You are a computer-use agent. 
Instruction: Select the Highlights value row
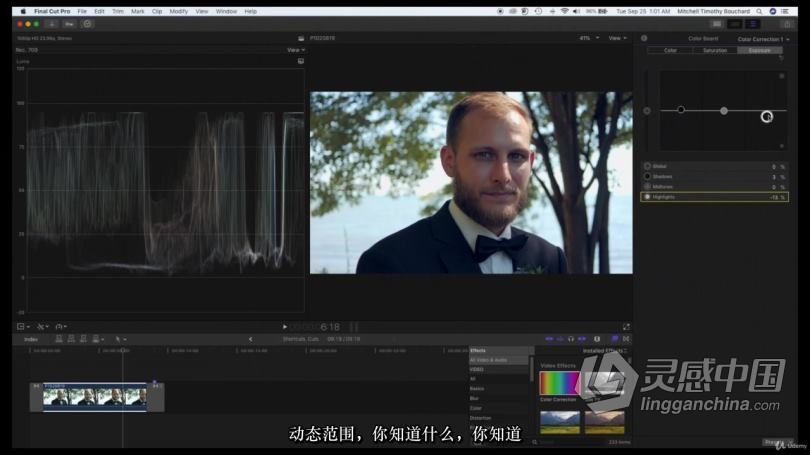click(714, 197)
